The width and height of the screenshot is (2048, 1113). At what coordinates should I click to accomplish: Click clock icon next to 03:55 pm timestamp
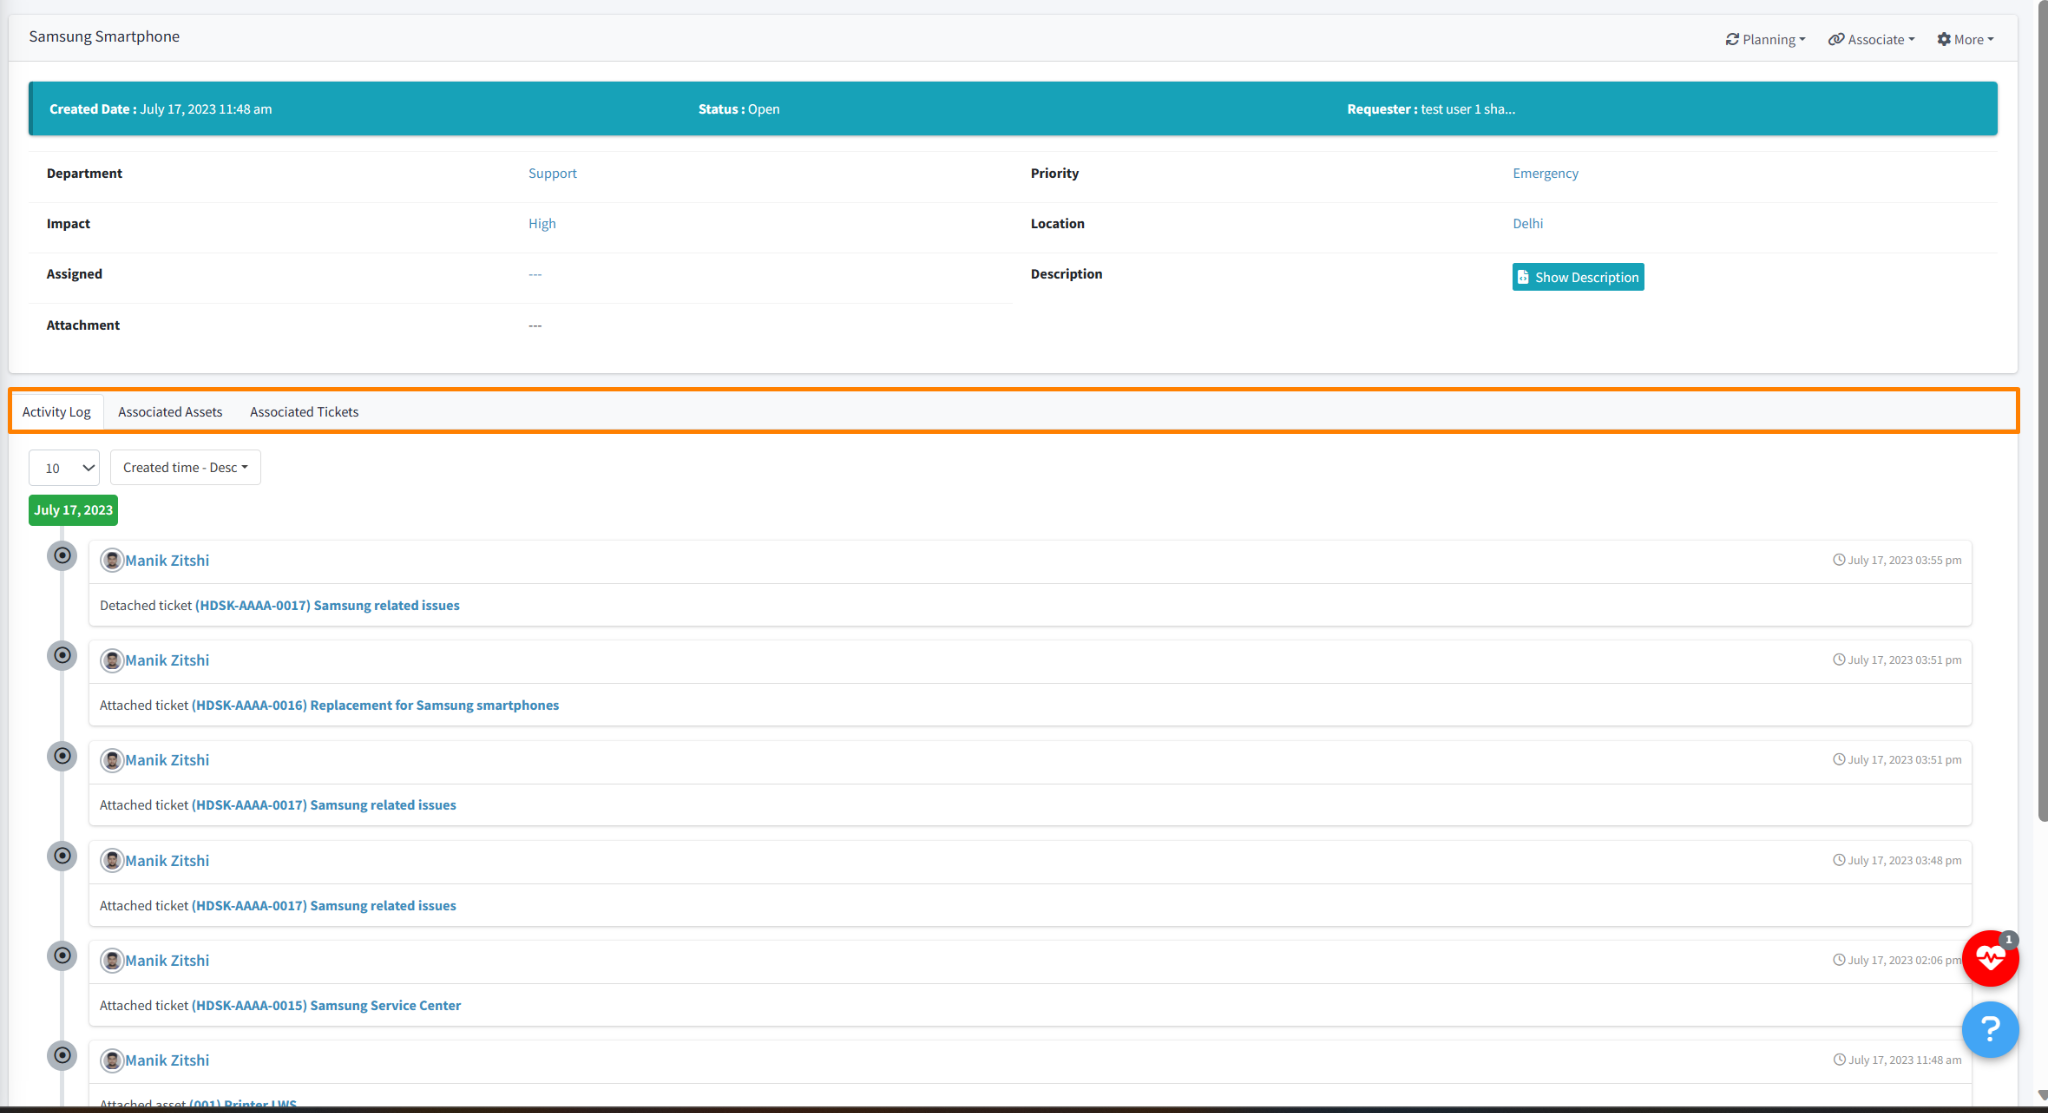(1838, 560)
